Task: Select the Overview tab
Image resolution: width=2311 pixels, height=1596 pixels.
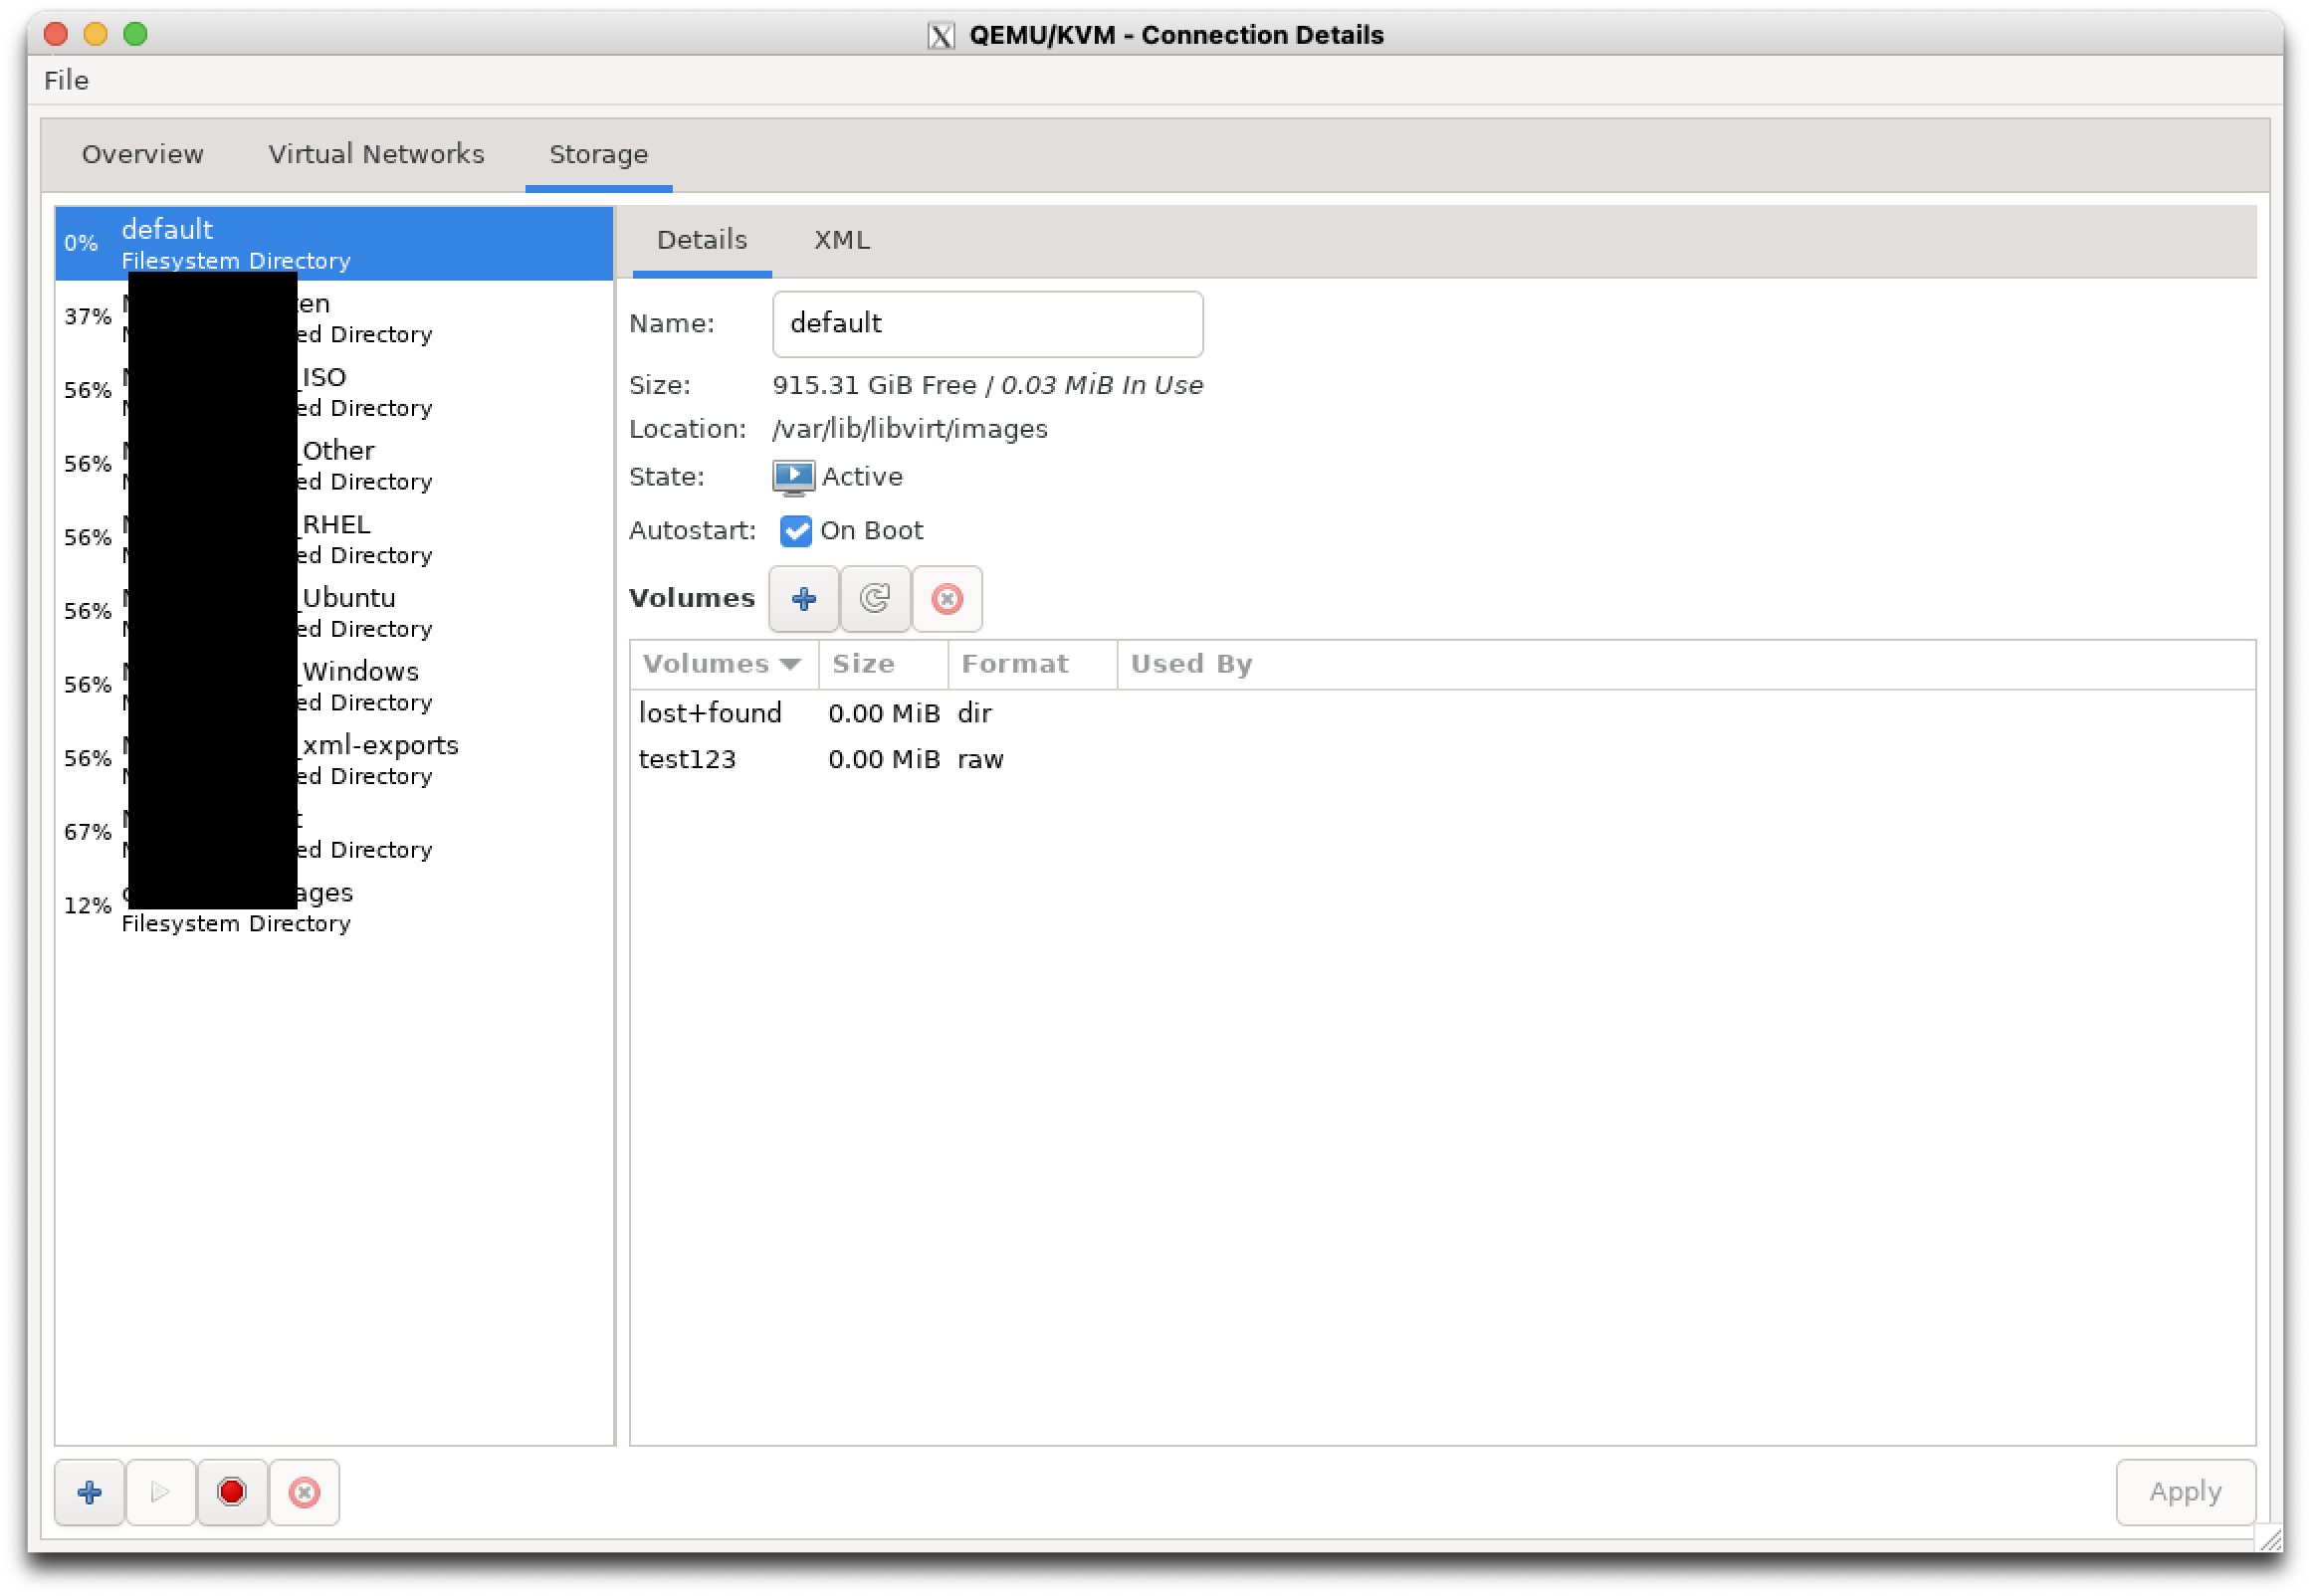Action: (x=142, y=154)
